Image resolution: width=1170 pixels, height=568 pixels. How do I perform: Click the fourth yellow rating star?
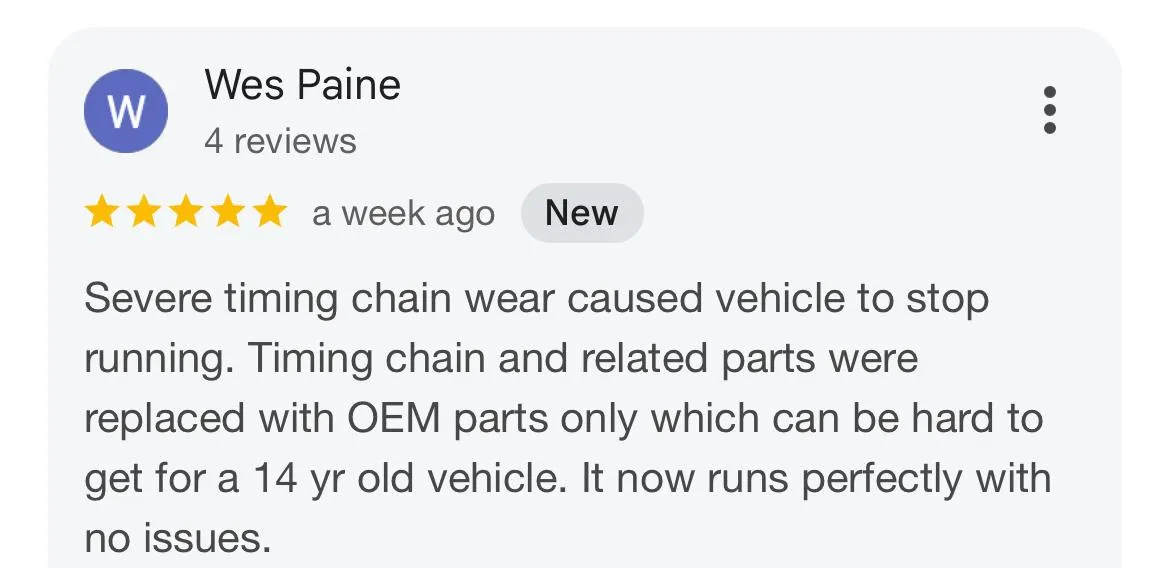coord(228,213)
